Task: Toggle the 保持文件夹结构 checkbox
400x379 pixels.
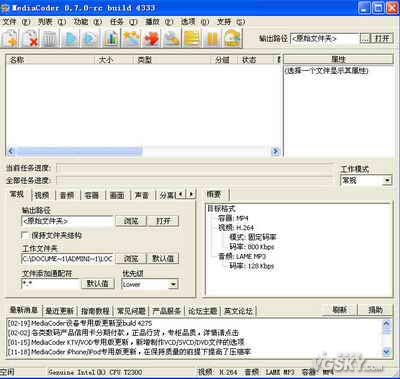Action: coord(25,235)
